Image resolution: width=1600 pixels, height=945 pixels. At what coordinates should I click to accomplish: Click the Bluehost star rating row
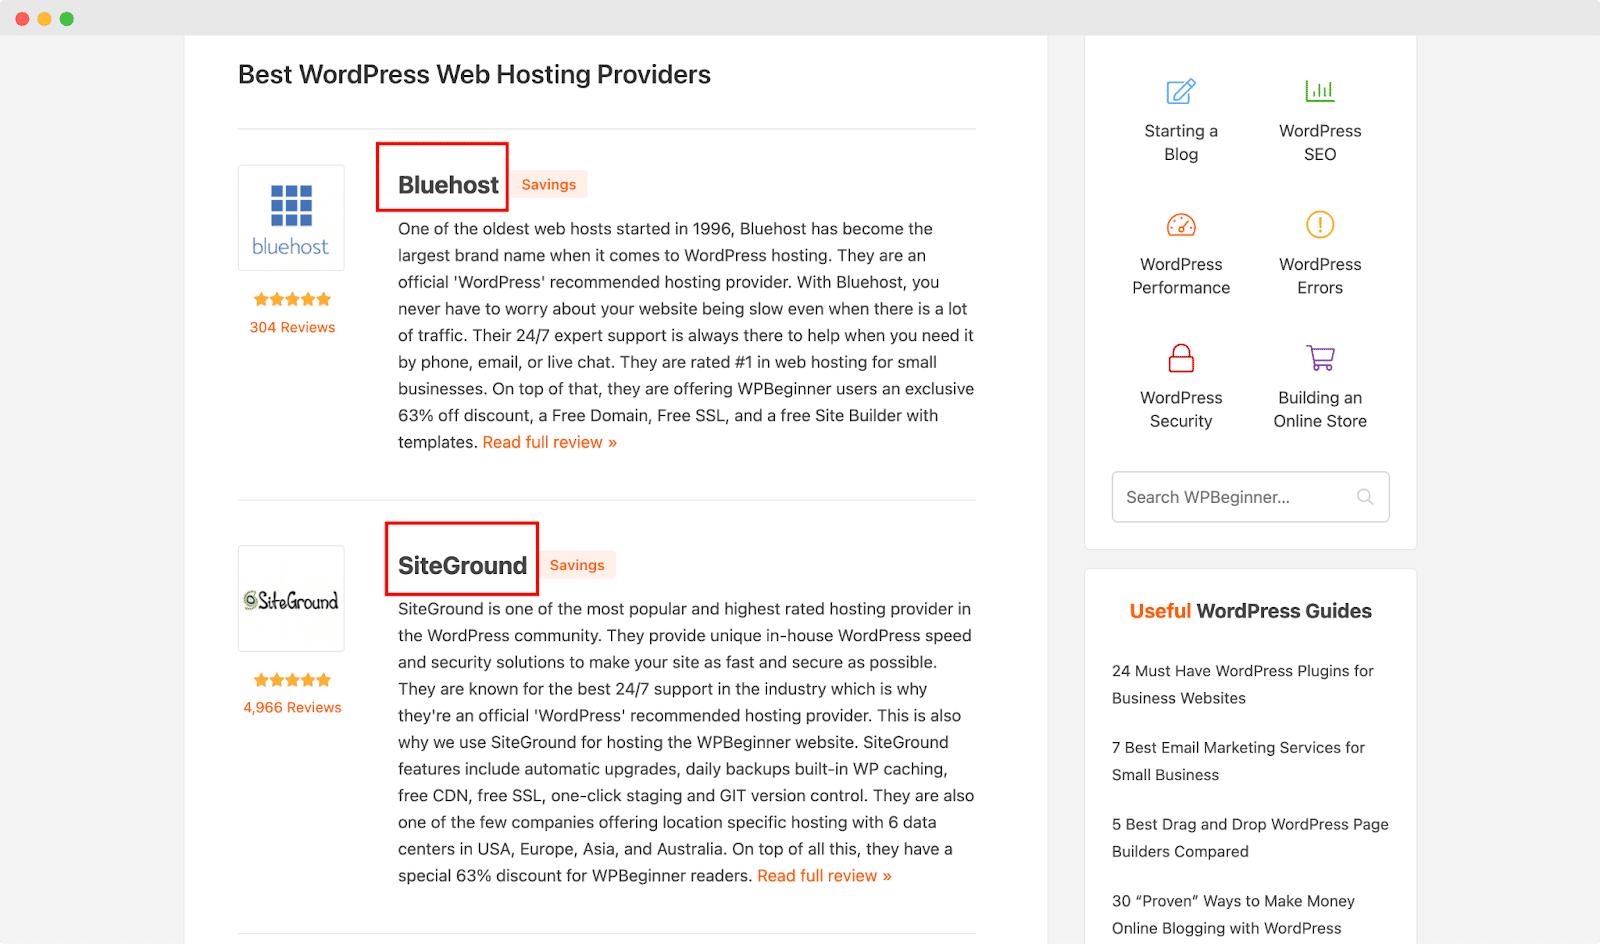(291, 298)
